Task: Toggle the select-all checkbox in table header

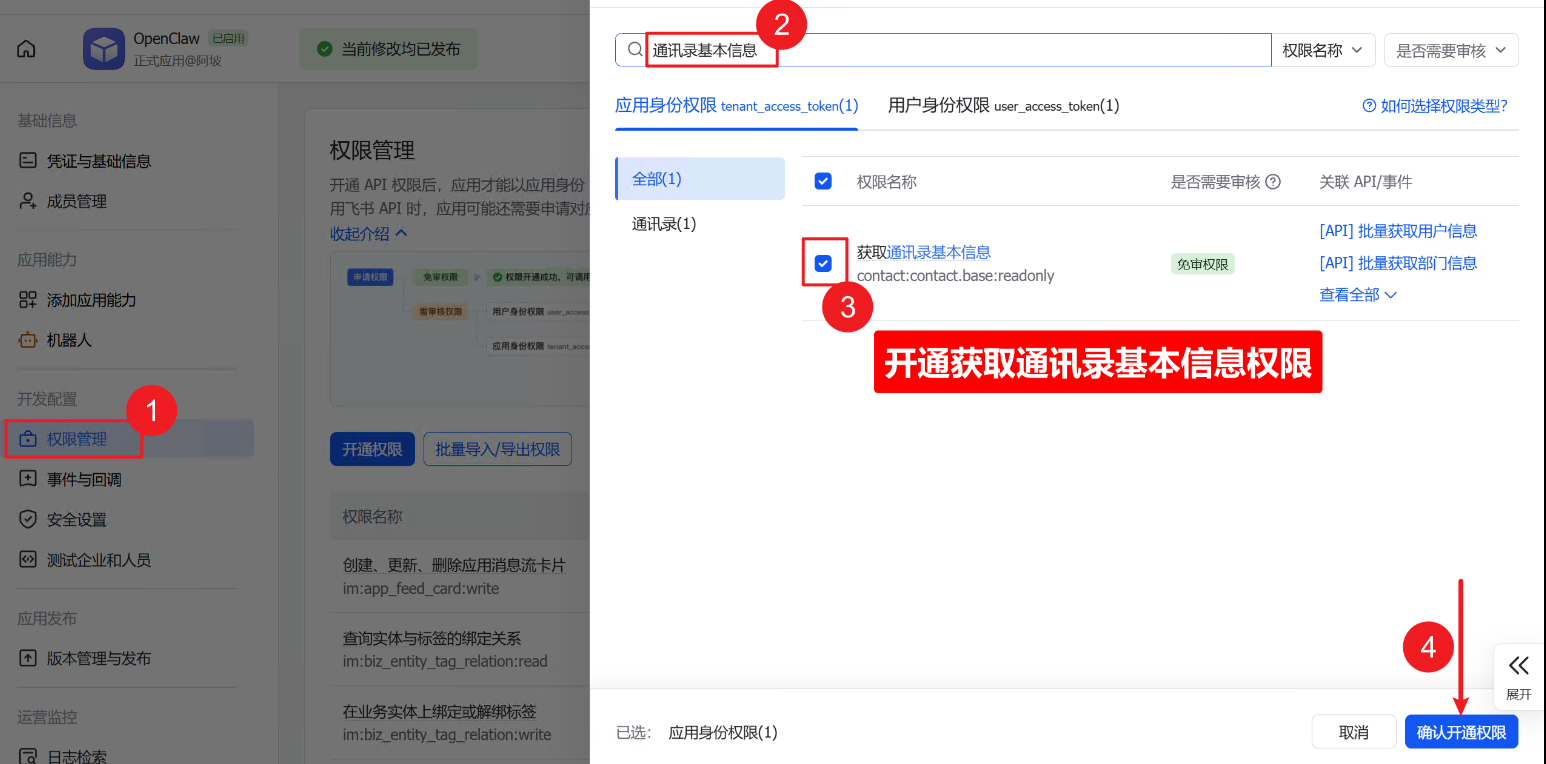Action: click(x=823, y=181)
